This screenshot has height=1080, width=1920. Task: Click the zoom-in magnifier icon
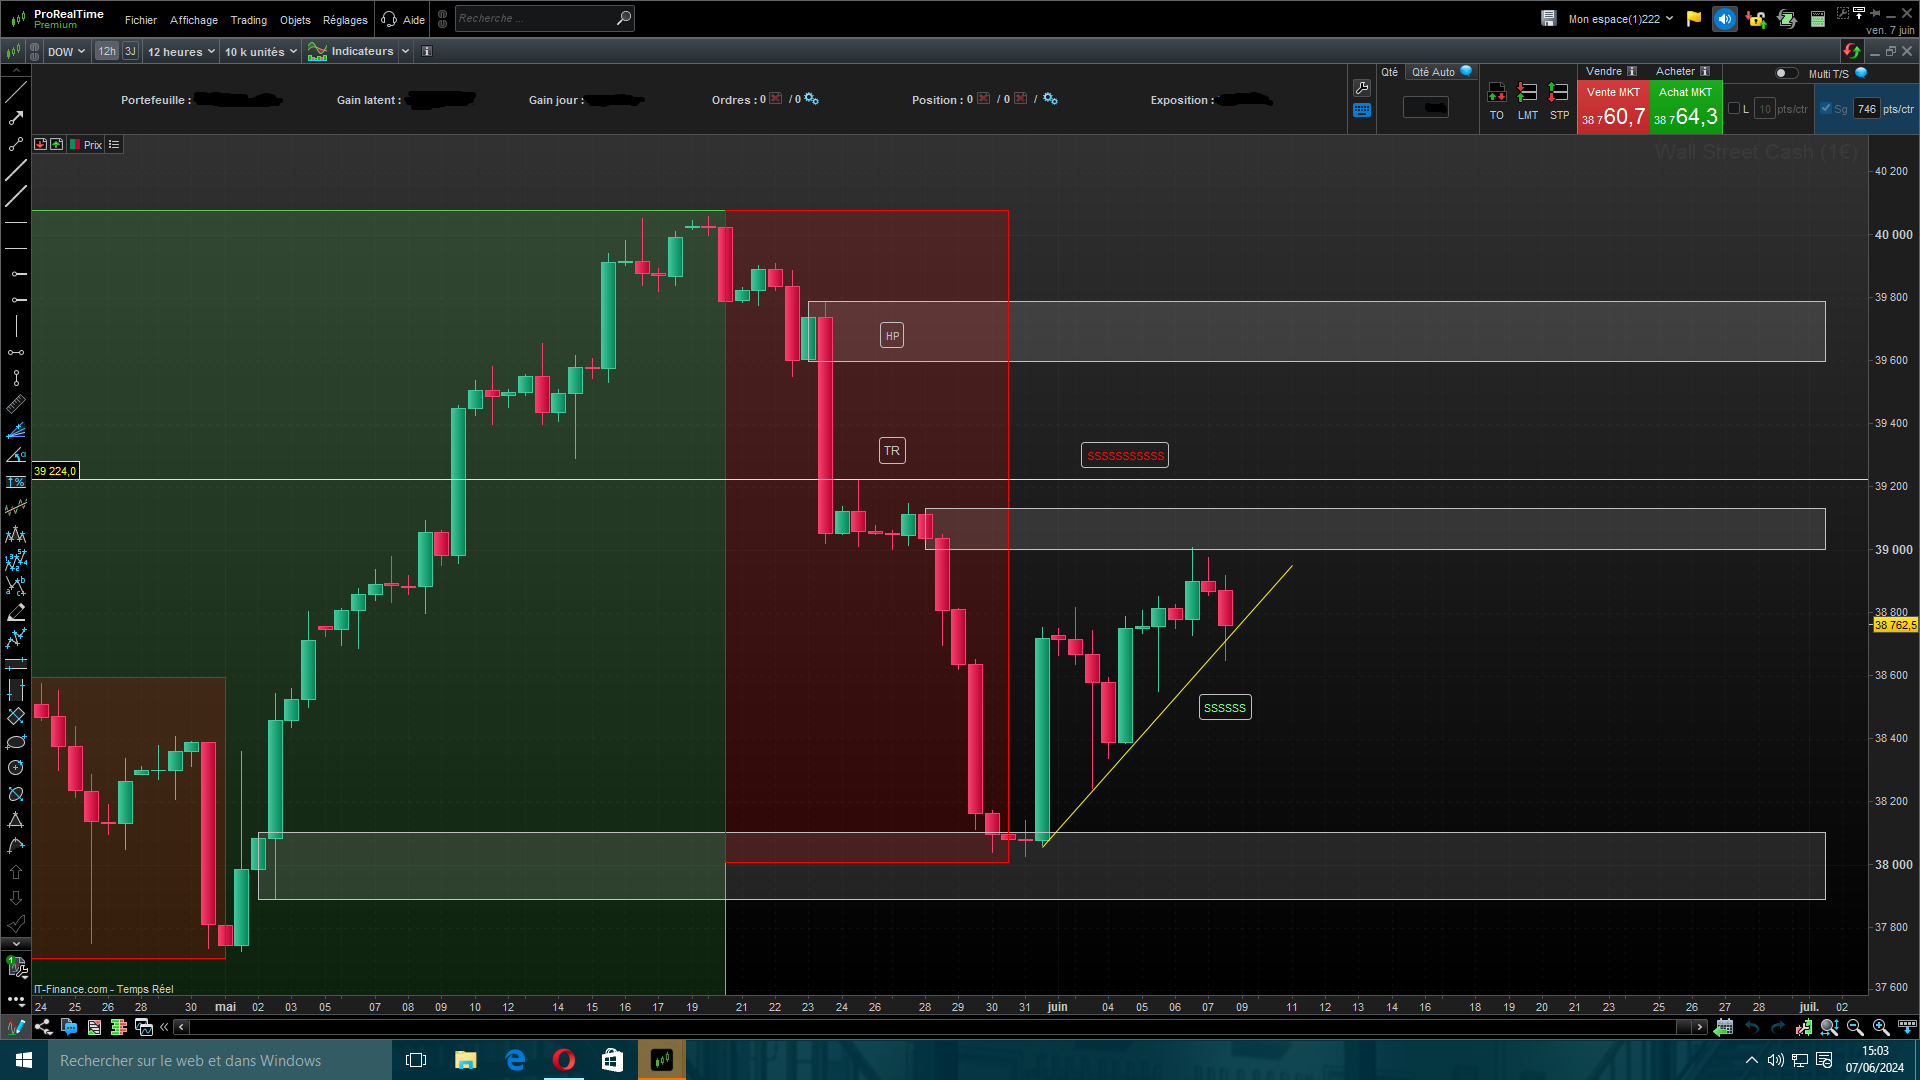coord(1880,1027)
